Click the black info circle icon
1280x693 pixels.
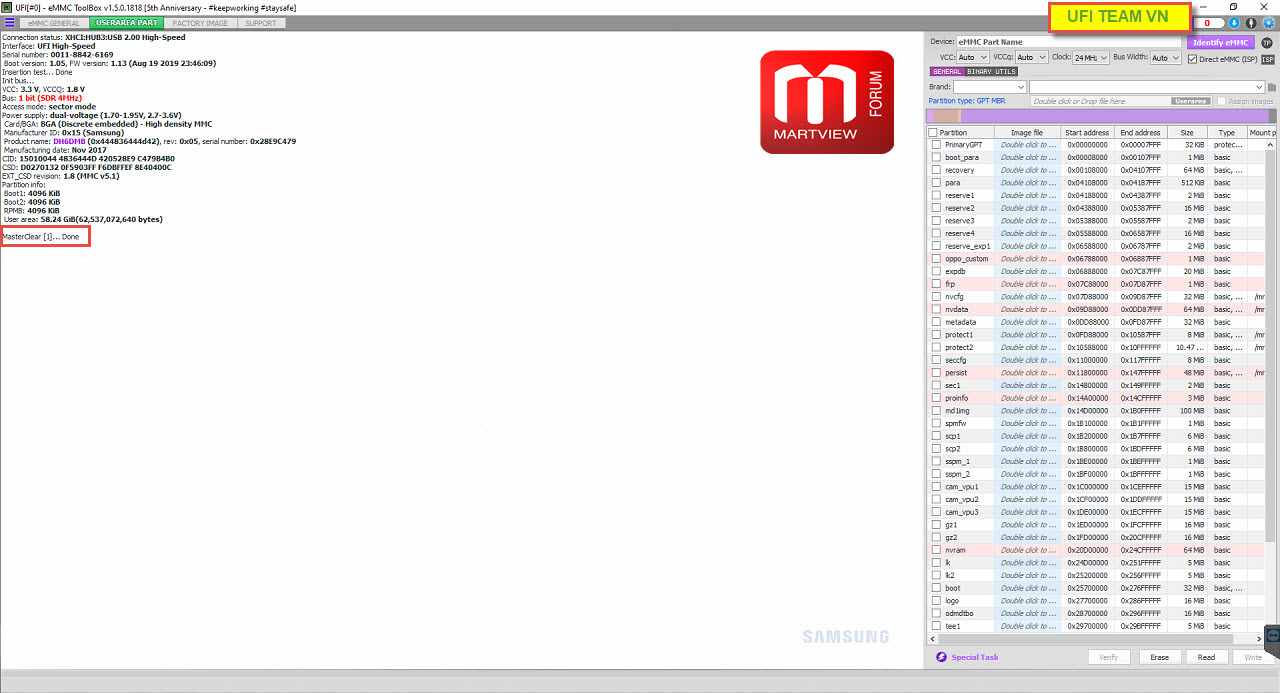[x=1250, y=22]
